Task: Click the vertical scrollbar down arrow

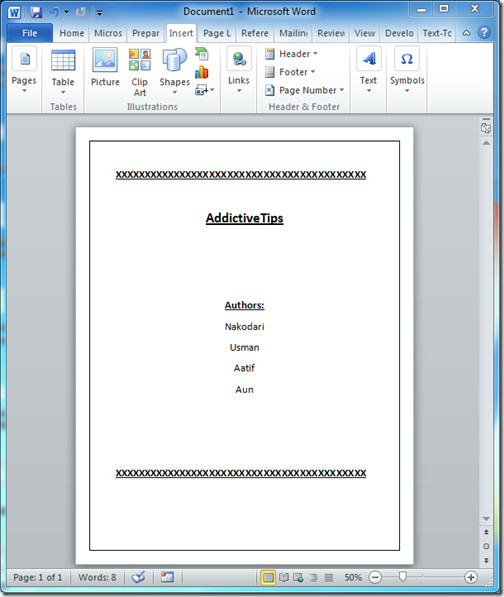Action: click(486, 519)
